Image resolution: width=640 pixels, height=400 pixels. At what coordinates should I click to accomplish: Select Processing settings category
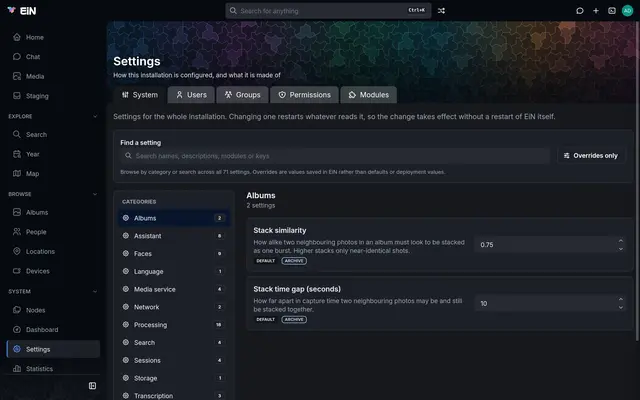coord(174,325)
